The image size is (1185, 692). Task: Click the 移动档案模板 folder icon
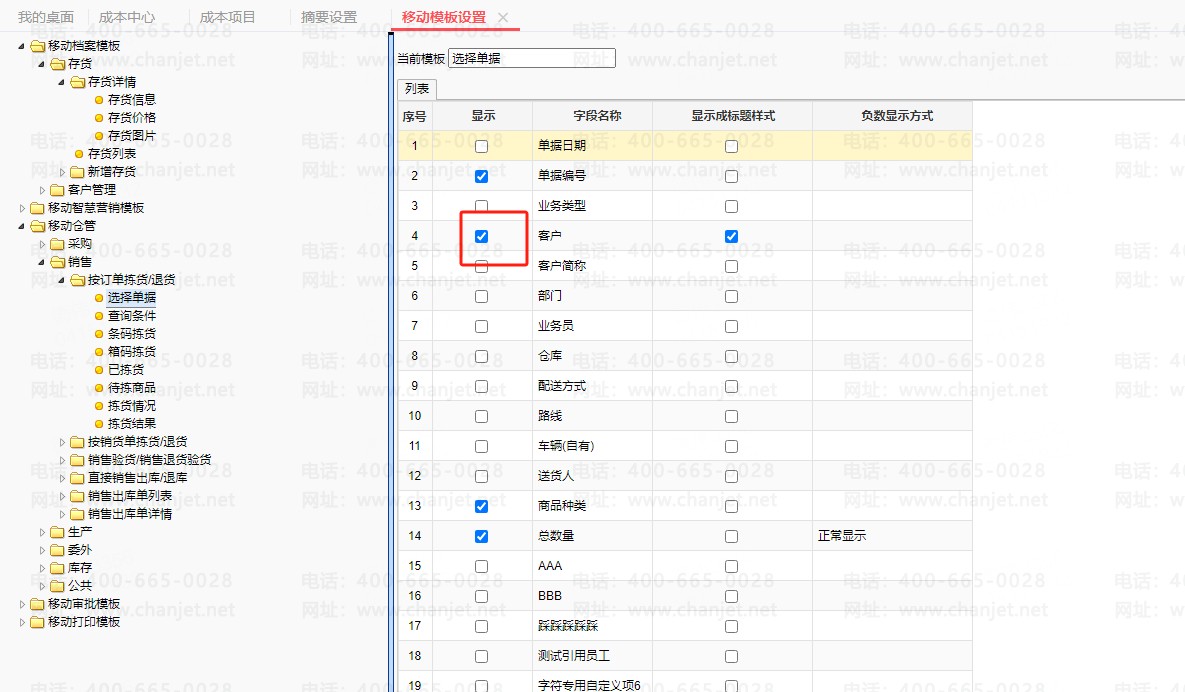[37, 46]
